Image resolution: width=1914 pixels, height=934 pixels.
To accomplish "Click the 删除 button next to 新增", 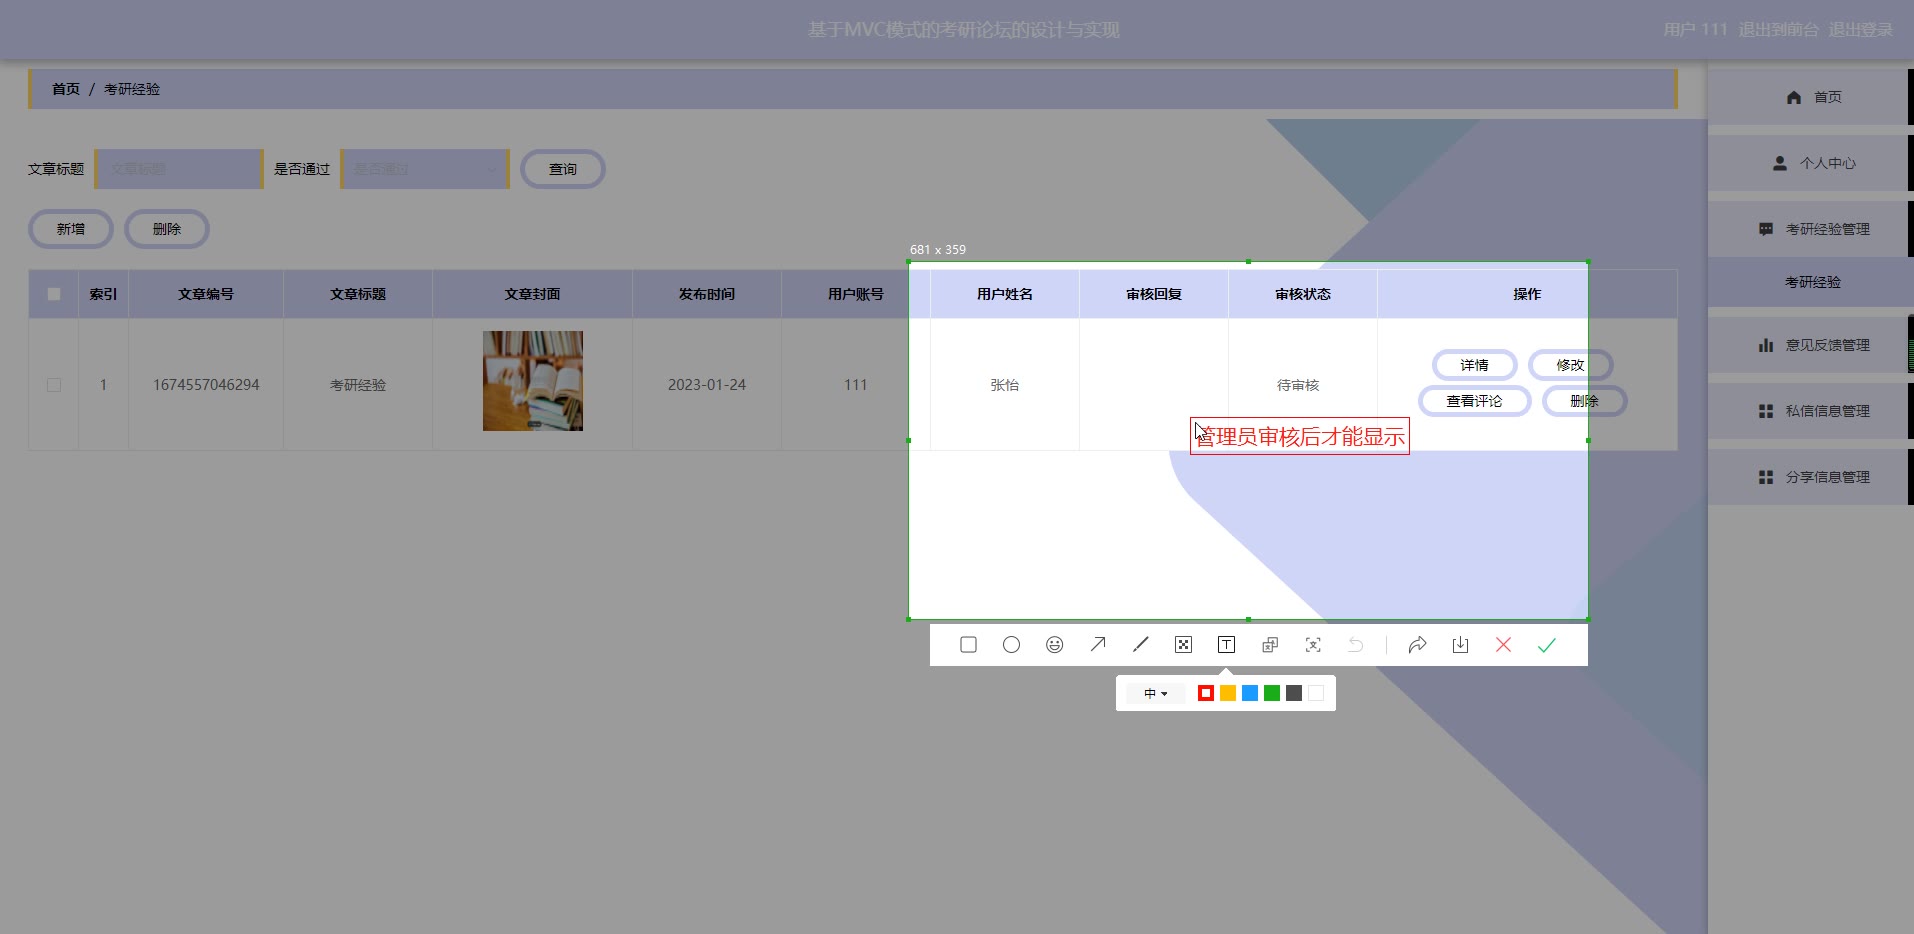I will 167,229.
